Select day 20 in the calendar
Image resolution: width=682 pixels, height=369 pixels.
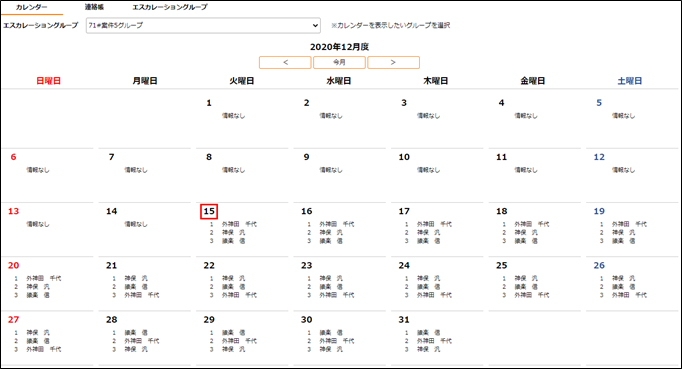[13, 265]
